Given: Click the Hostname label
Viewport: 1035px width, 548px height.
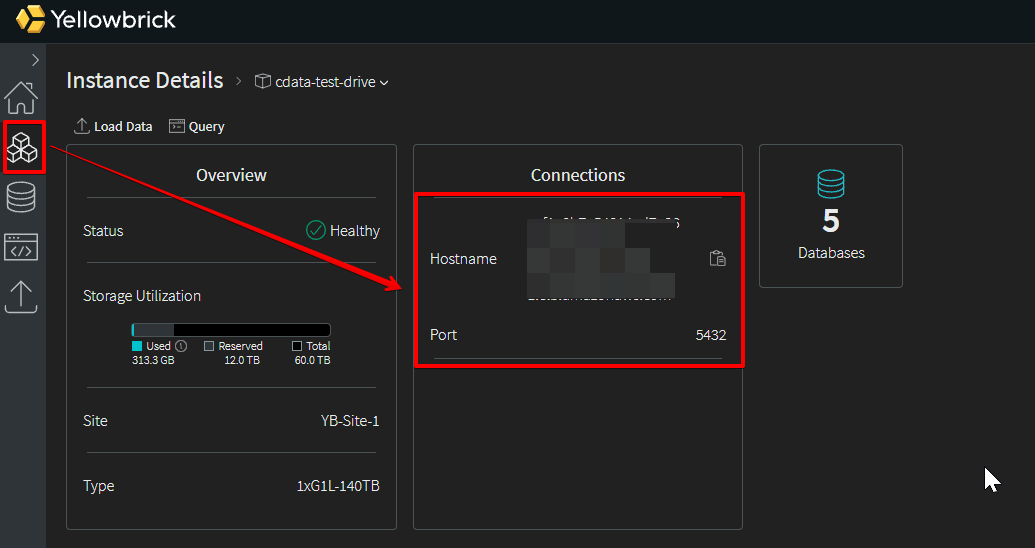Looking at the screenshot, I should click(x=463, y=259).
